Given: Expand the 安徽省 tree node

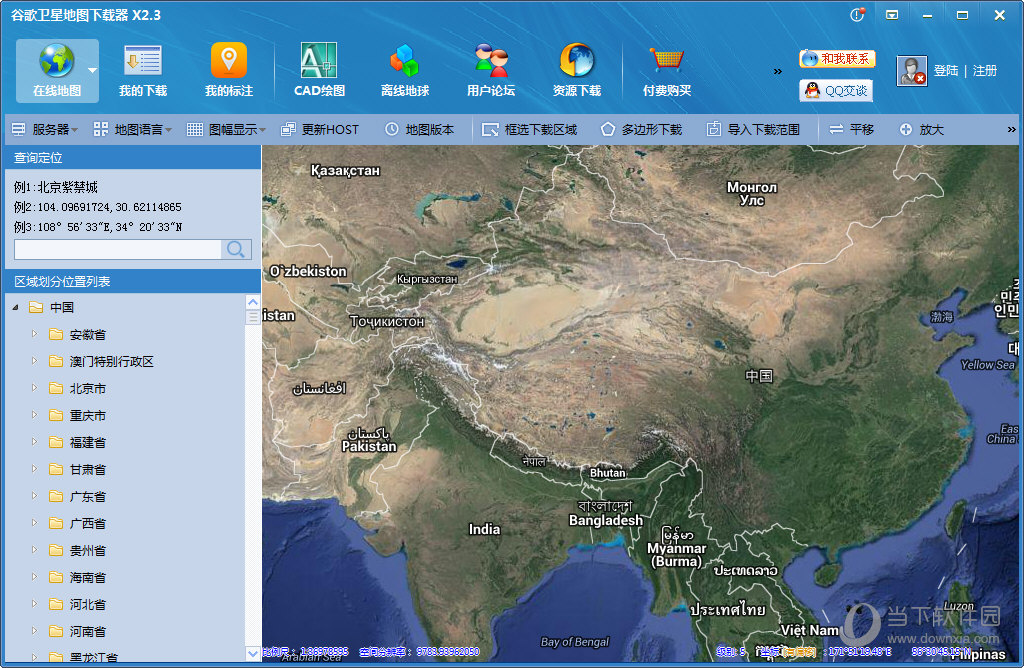Looking at the screenshot, I should click(35, 334).
